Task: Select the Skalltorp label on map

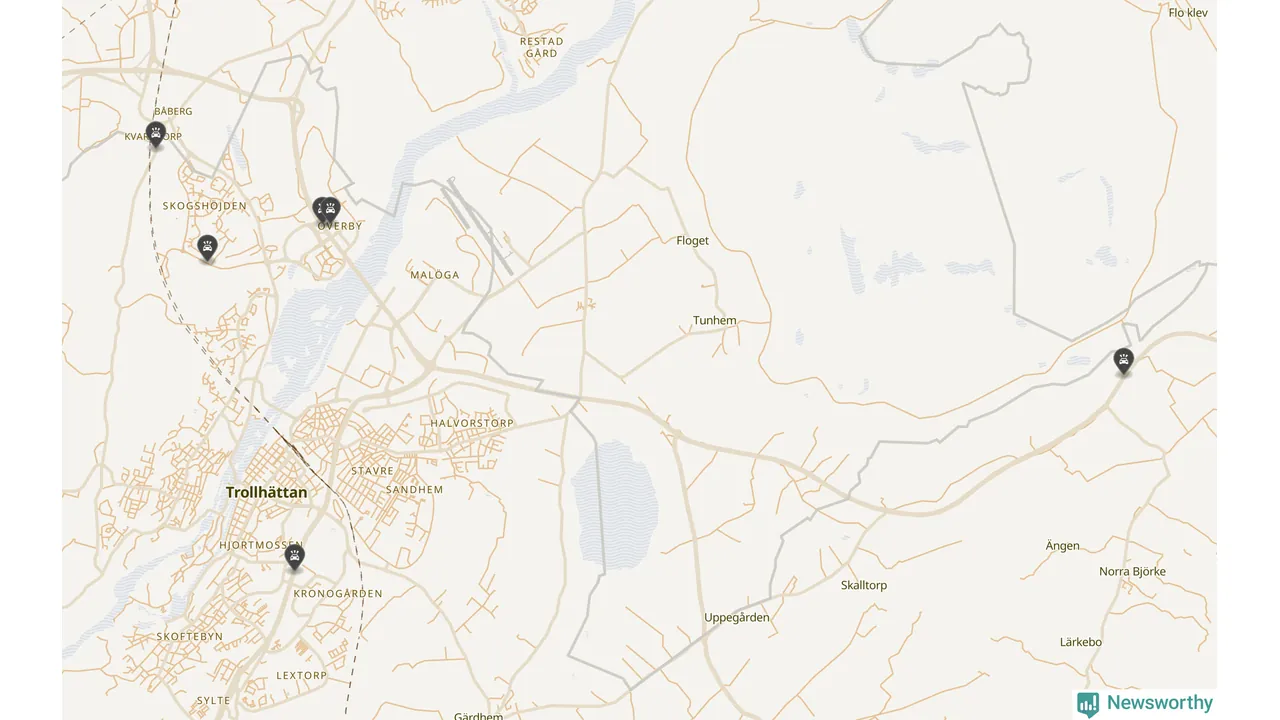Action: tap(864, 585)
